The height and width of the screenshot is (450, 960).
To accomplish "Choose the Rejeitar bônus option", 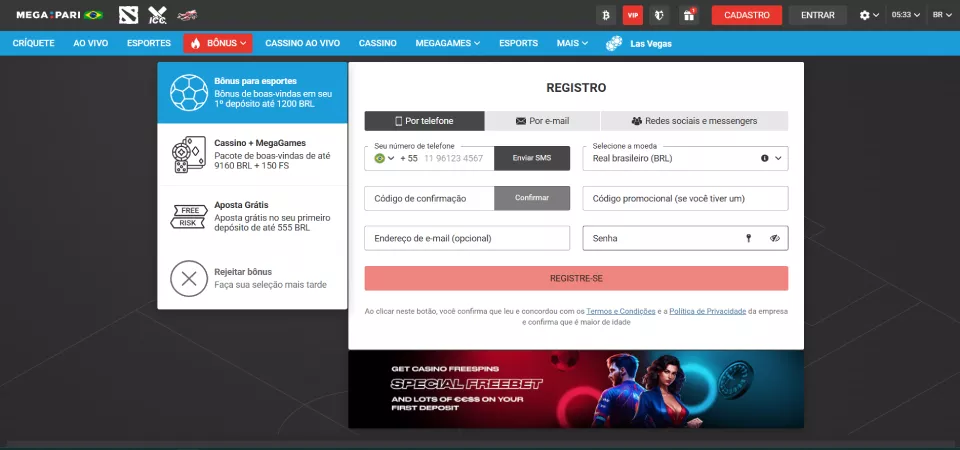I will [x=253, y=278].
